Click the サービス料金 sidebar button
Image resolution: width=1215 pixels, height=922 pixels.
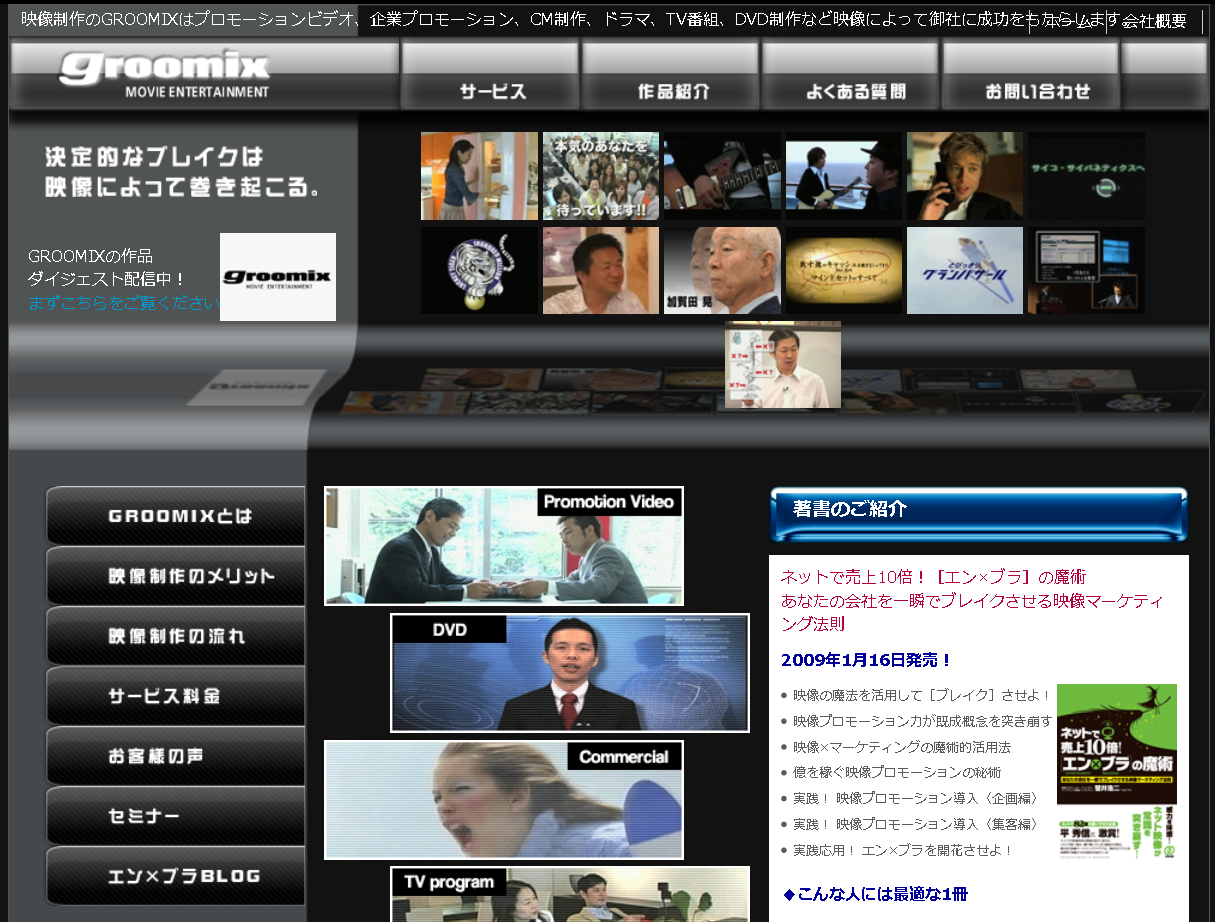176,696
